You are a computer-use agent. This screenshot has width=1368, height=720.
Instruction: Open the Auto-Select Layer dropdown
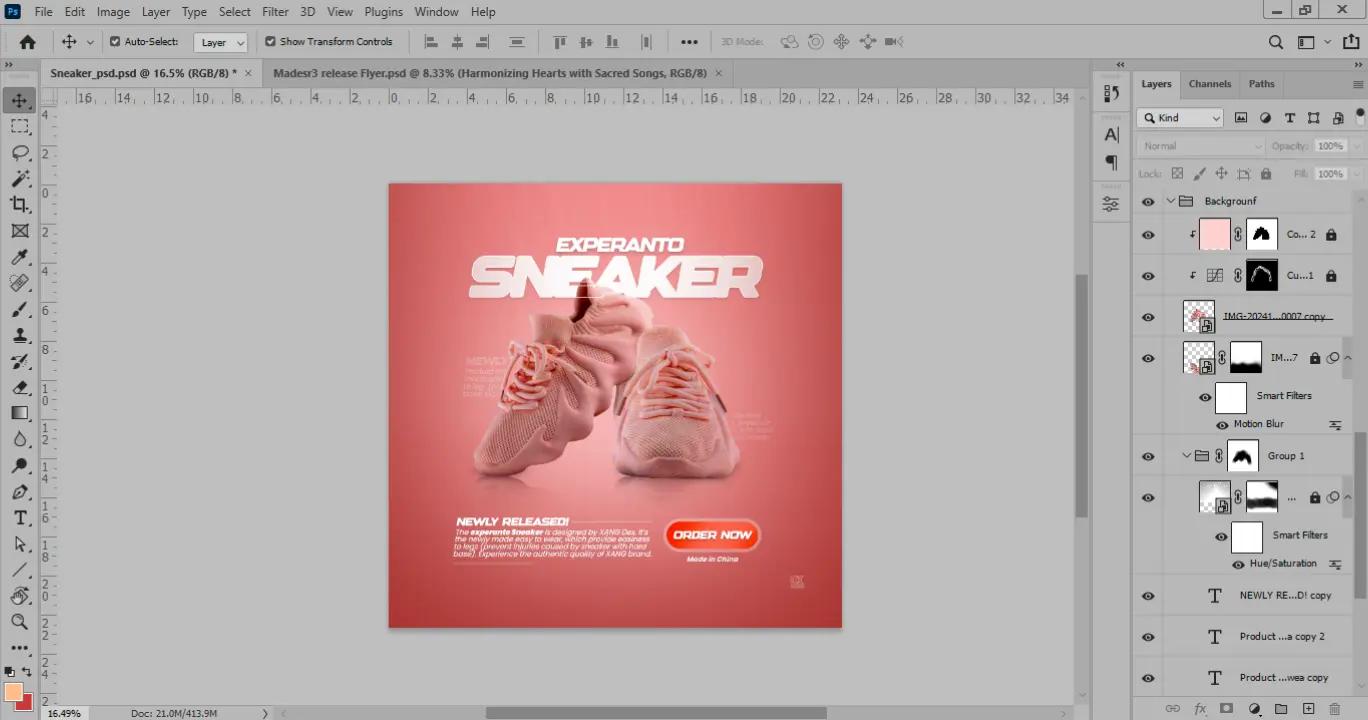pyautogui.click(x=221, y=42)
